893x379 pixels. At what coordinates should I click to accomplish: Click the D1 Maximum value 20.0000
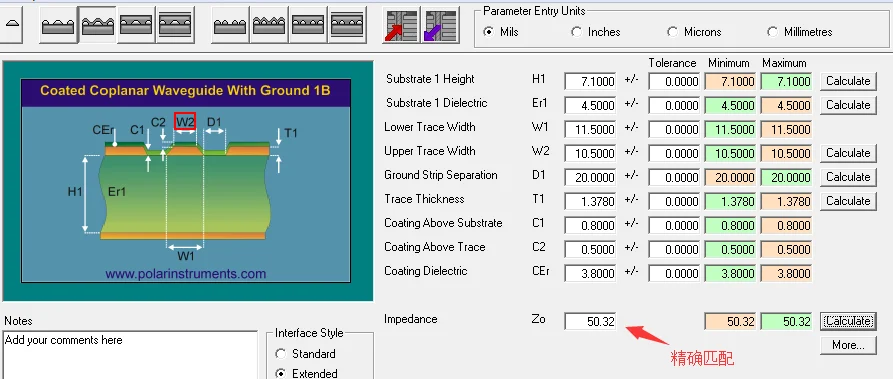click(x=786, y=177)
